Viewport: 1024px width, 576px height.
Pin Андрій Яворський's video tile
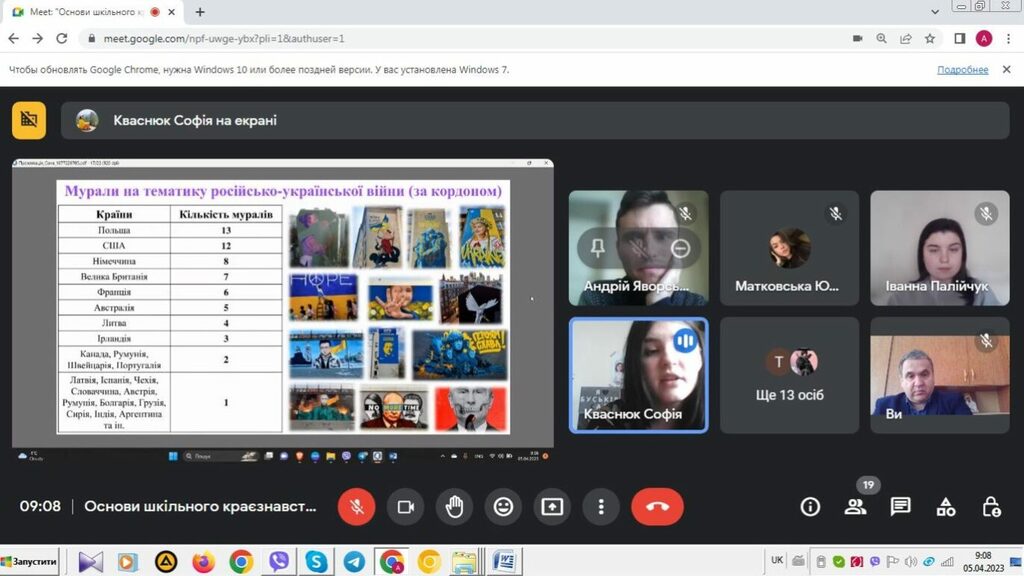pyautogui.click(x=598, y=248)
